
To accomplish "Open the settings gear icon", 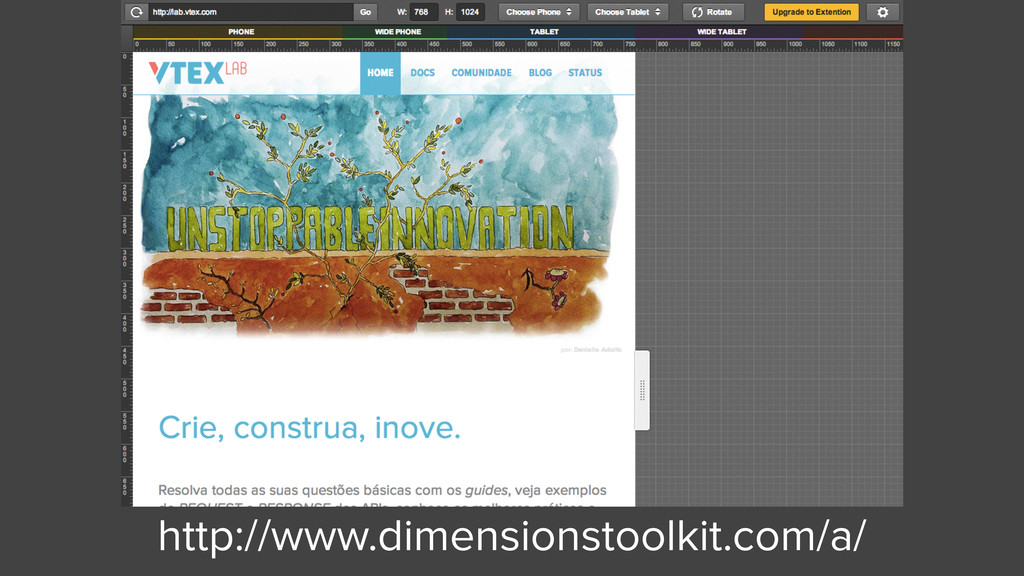I will coord(882,12).
